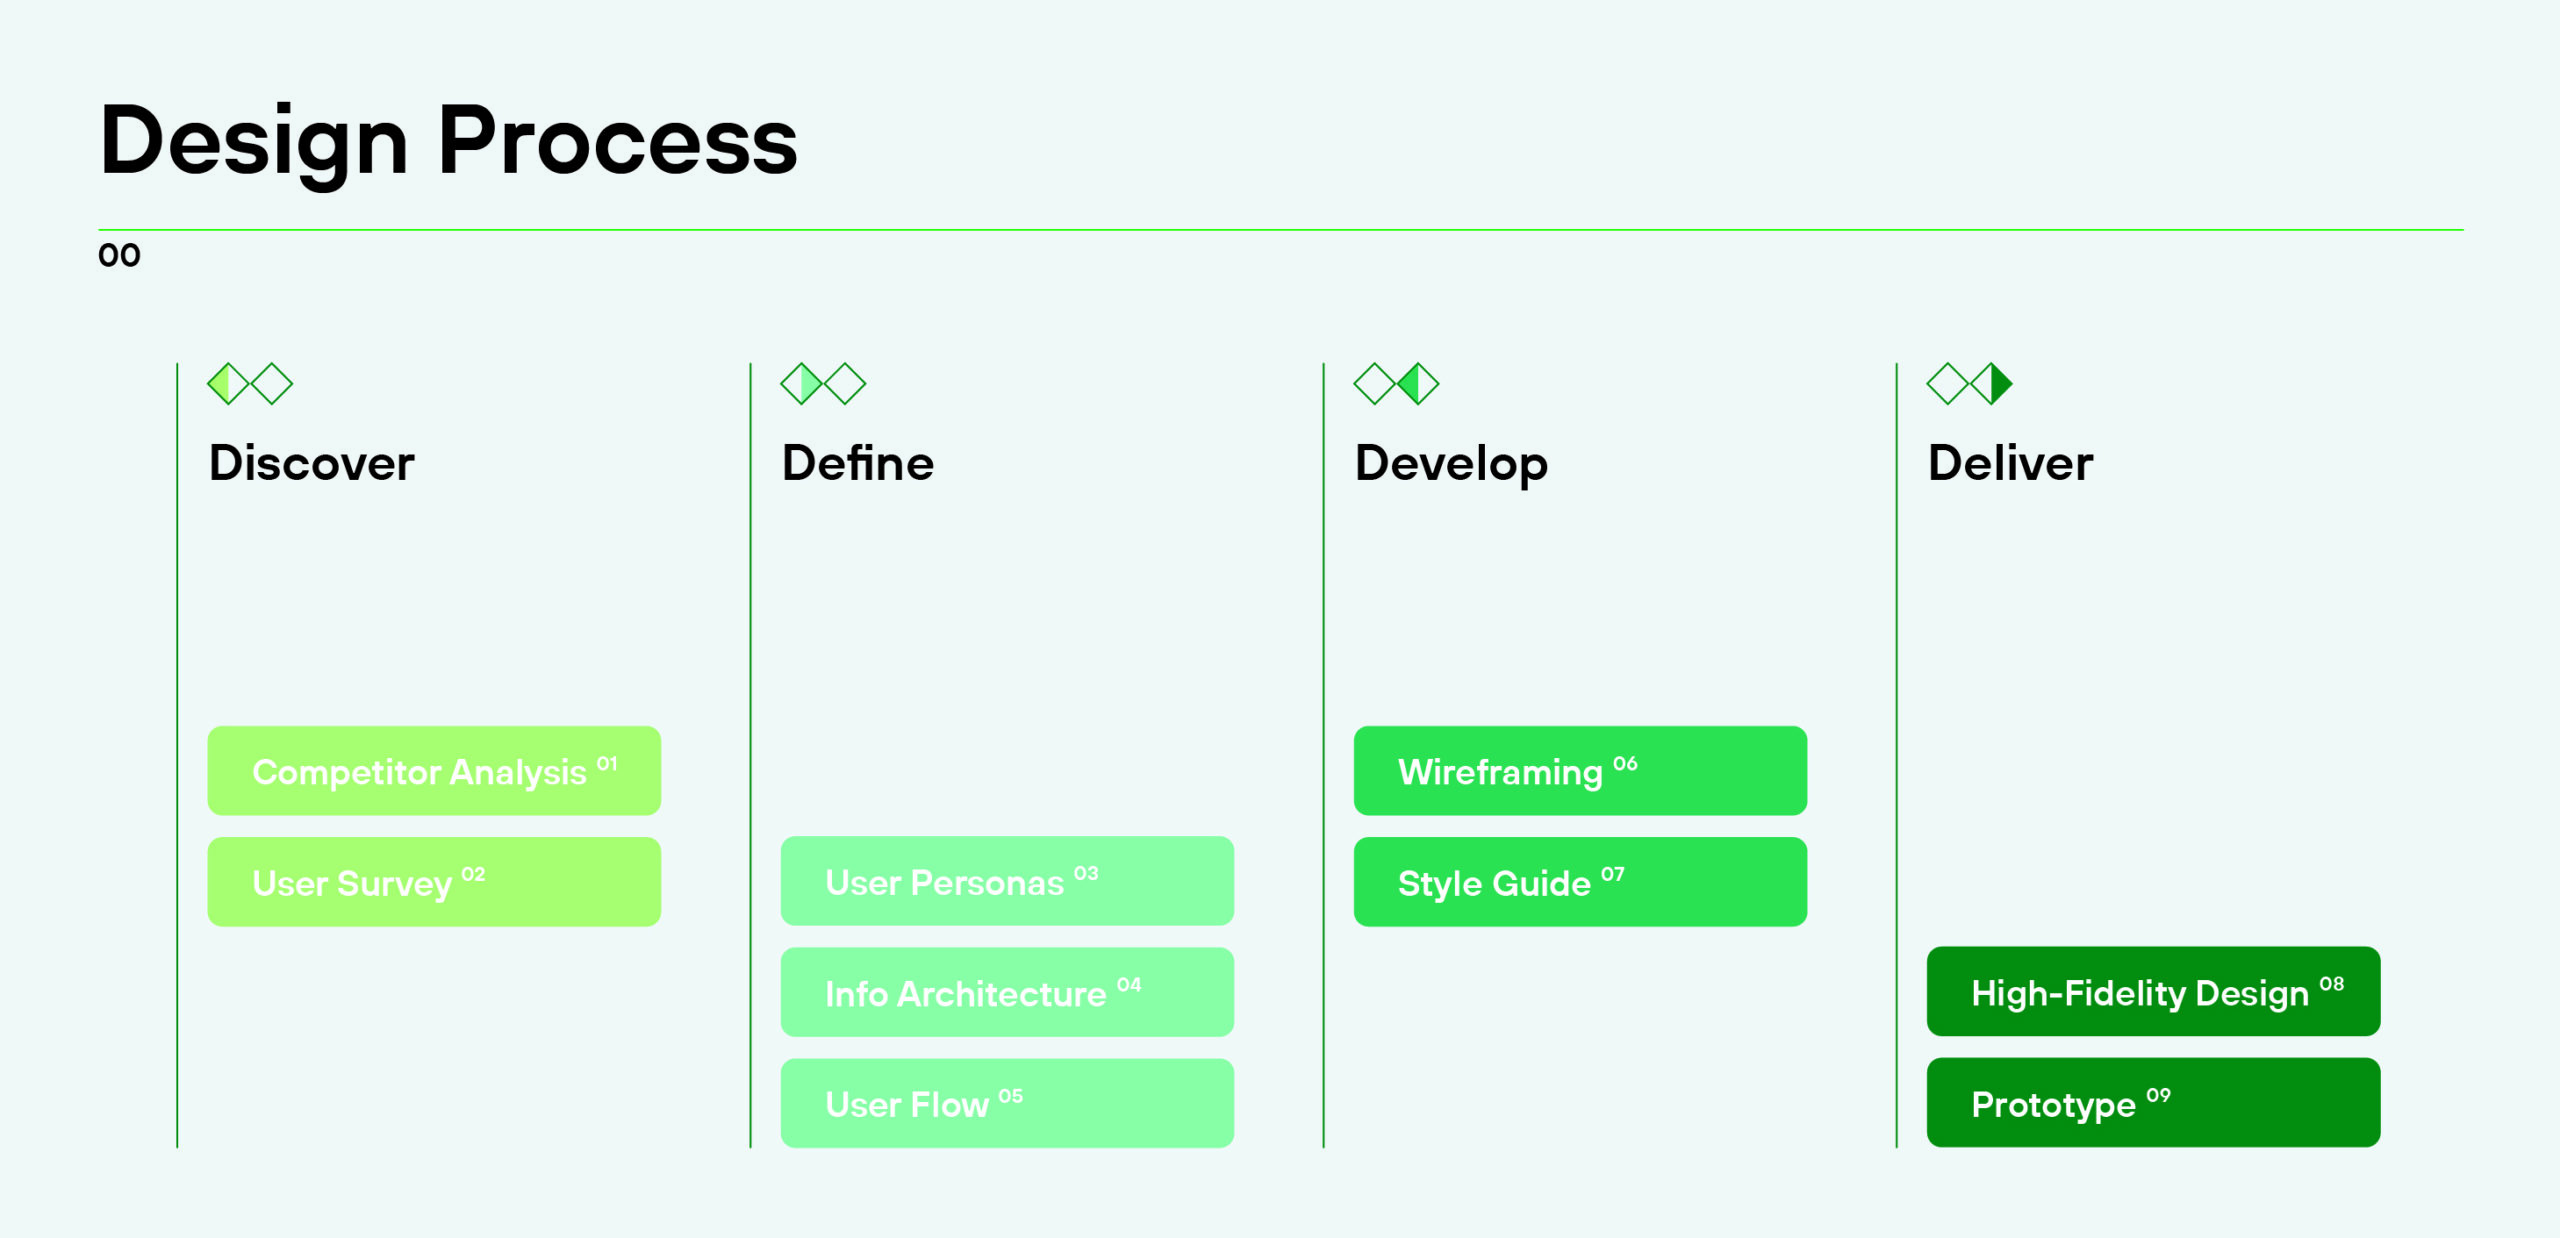The height and width of the screenshot is (1238, 2560).
Task: Click the Define column heading
Action: [x=858, y=463]
